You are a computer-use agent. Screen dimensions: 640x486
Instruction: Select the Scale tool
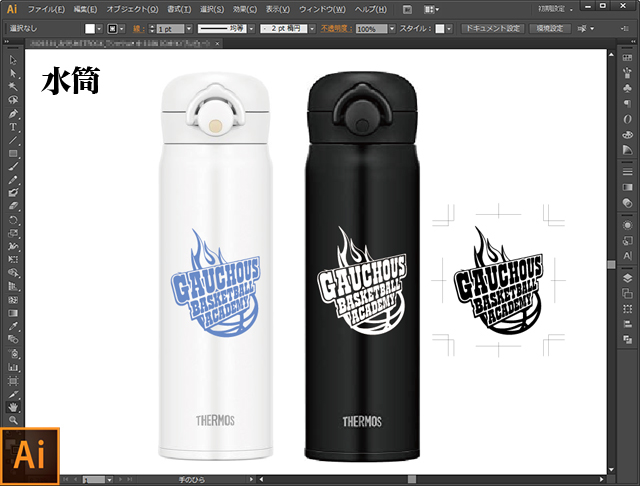coord(13,233)
